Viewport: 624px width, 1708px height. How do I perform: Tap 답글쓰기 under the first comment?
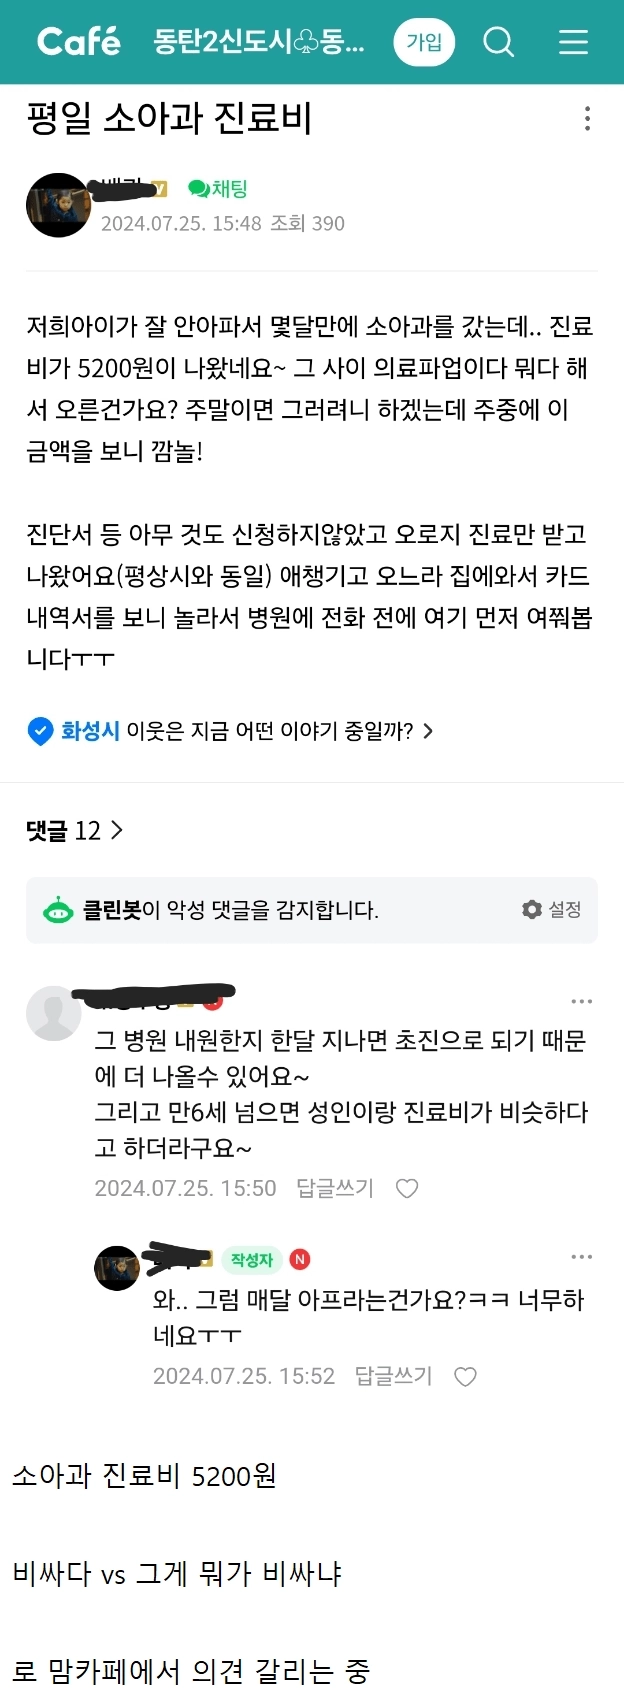point(335,1188)
